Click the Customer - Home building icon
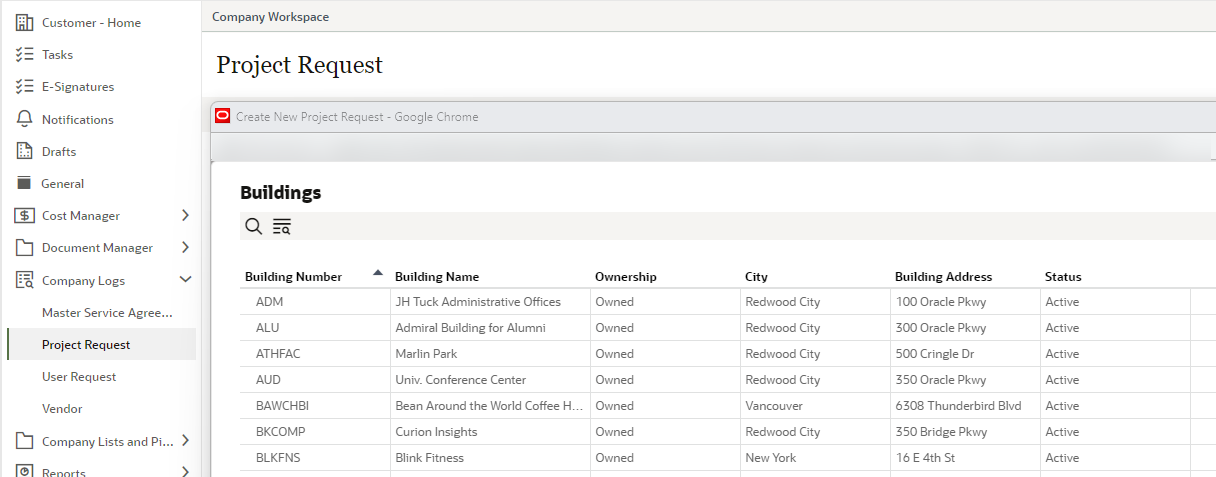This screenshot has width=1216, height=477. (25, 22)
